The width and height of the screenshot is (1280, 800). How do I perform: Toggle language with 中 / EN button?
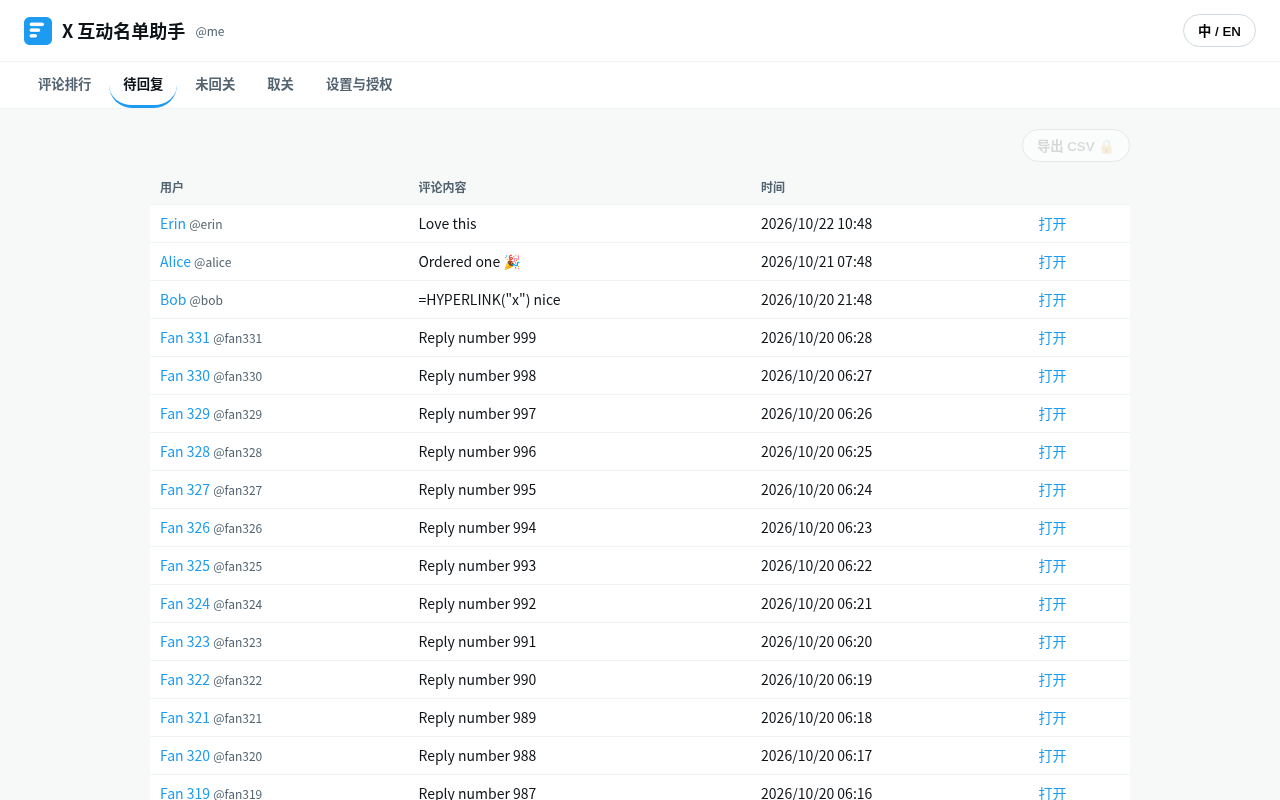tap(1219, 31)
